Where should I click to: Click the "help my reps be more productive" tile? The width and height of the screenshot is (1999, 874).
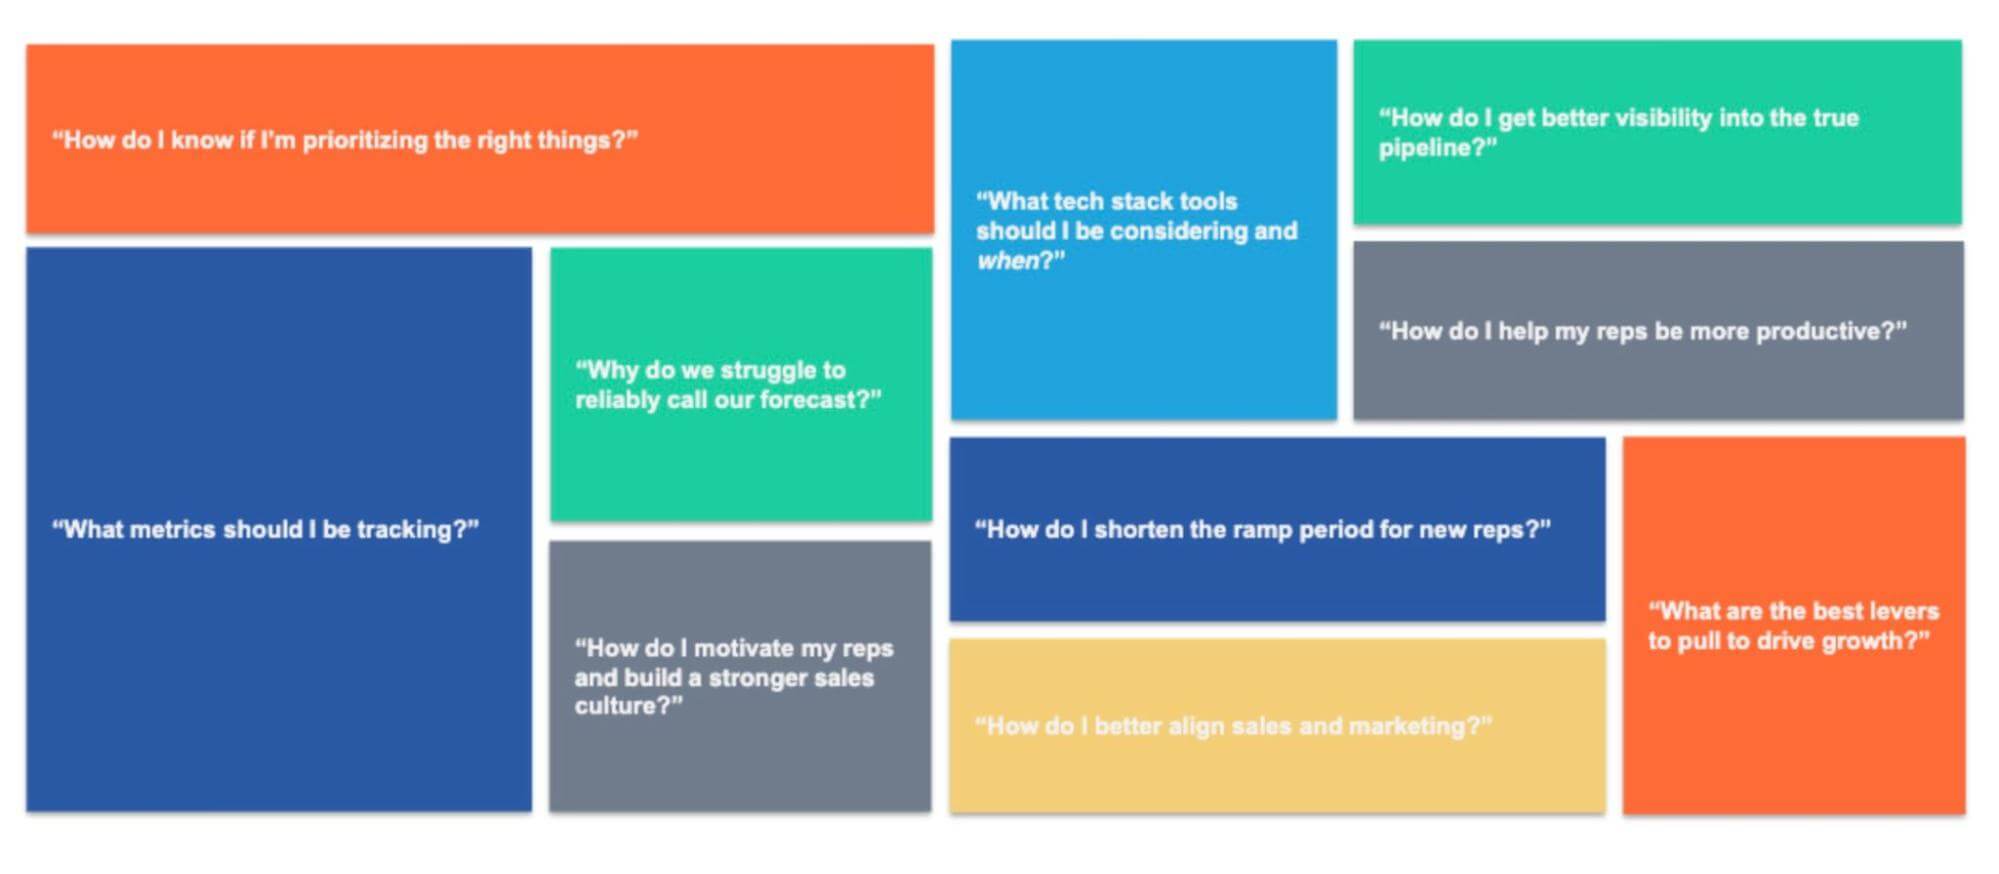[1657, 331]
